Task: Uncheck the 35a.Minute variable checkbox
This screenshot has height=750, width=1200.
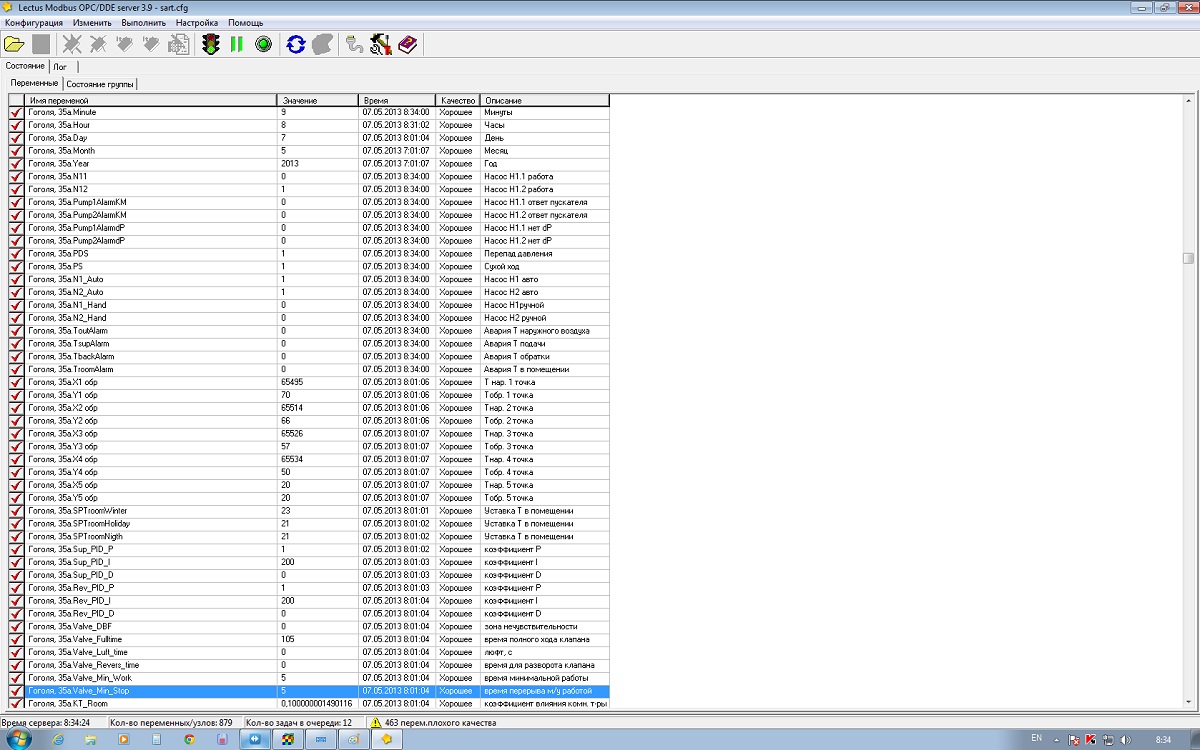Action: [x=16, y=113]
